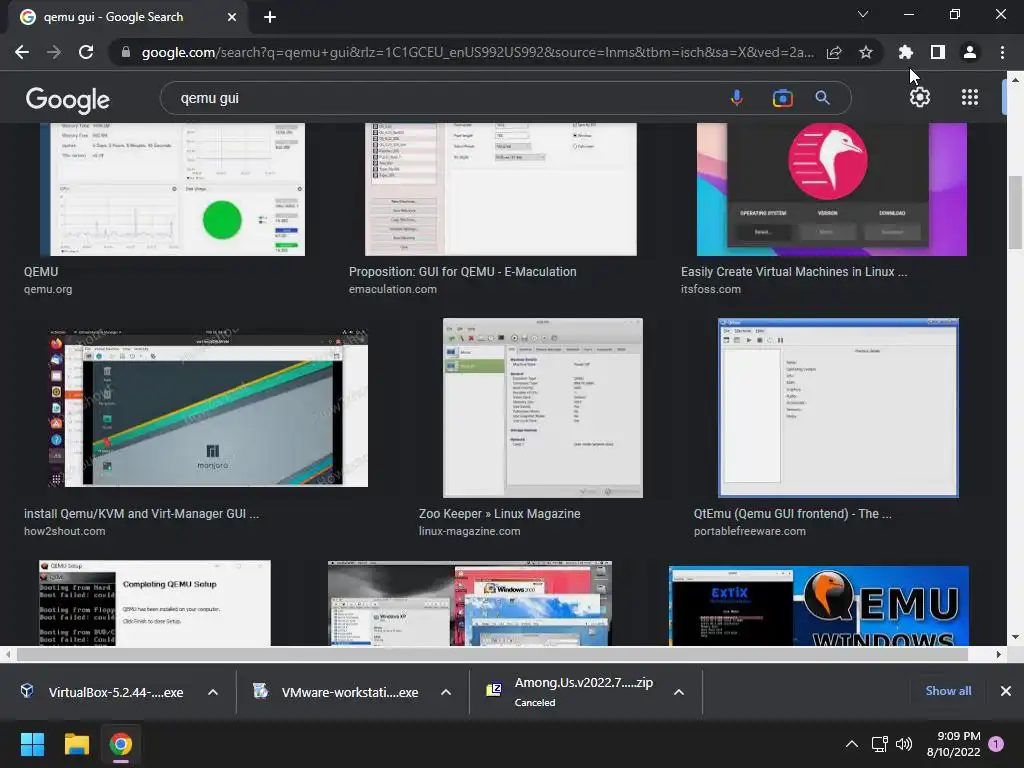This screenshot has width=1024, height=768.
Task: View site information via lock icon
Action: pyautogui.click(x=126, y=52)
